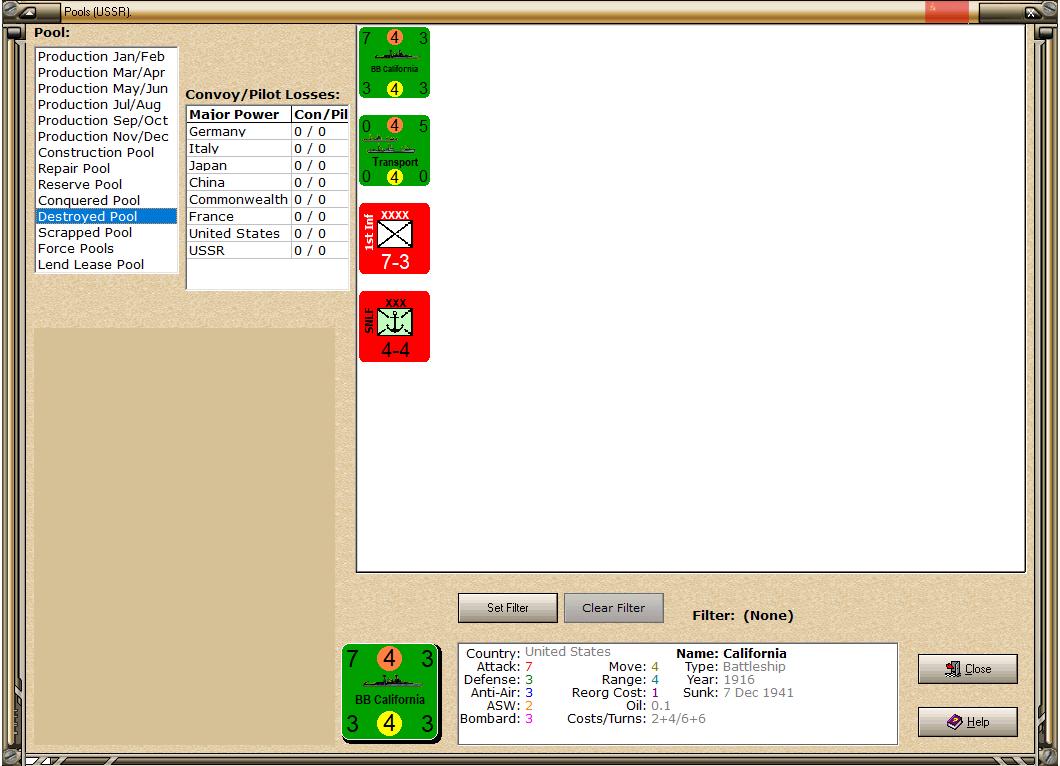This screenshot has height=766, width=1060.
Task: Click the Japan row in losses table
Action: coord(268,166)
